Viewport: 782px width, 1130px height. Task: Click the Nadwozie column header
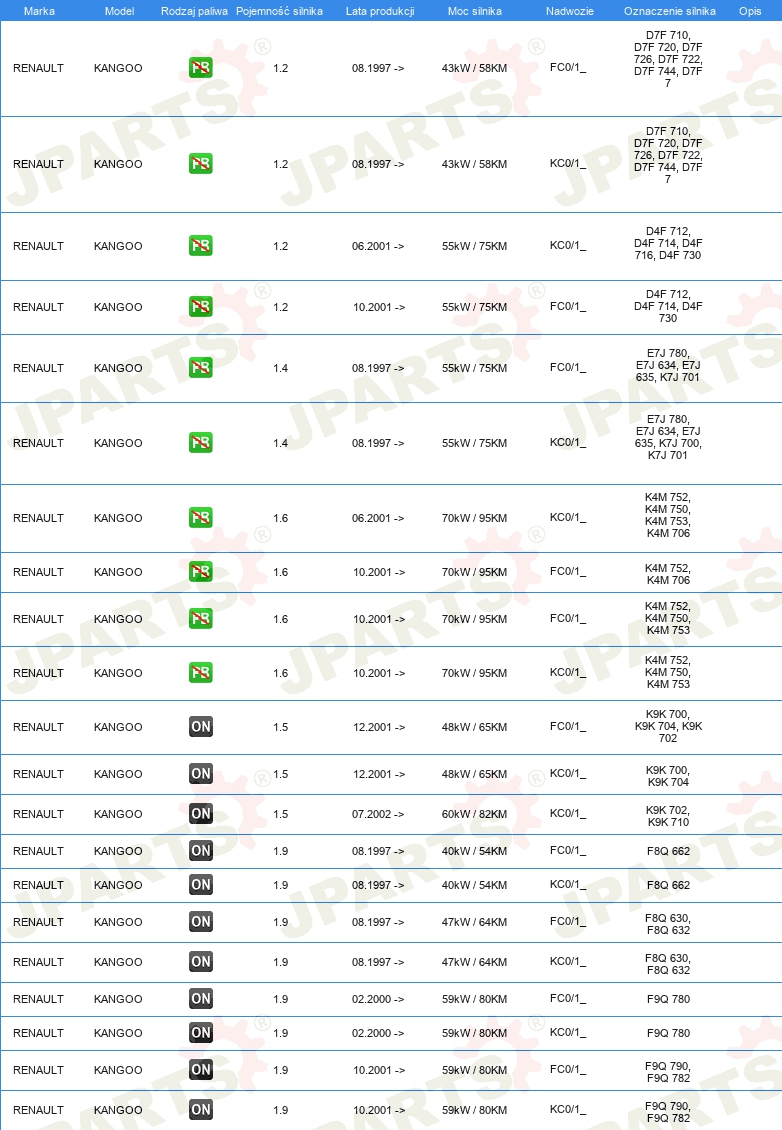pyautogui.click(x=569, y=11)
